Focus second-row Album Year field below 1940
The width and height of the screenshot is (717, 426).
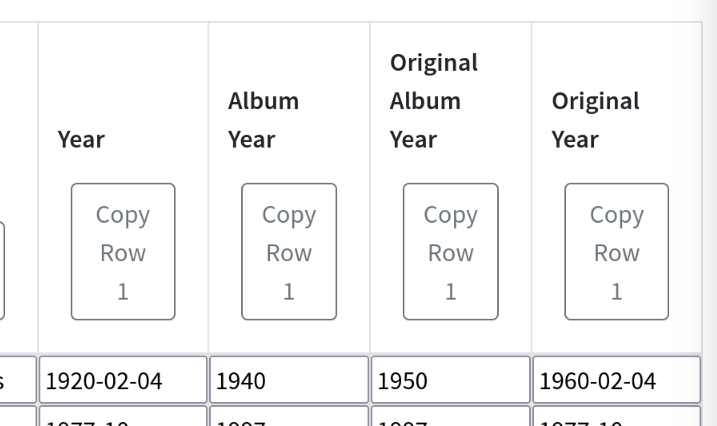tap(289, 416)
